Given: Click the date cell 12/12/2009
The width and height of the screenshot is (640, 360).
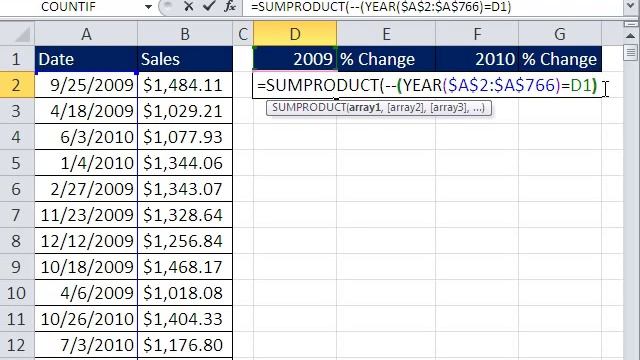Looking at the screenshot, I should tap(86, 241).
